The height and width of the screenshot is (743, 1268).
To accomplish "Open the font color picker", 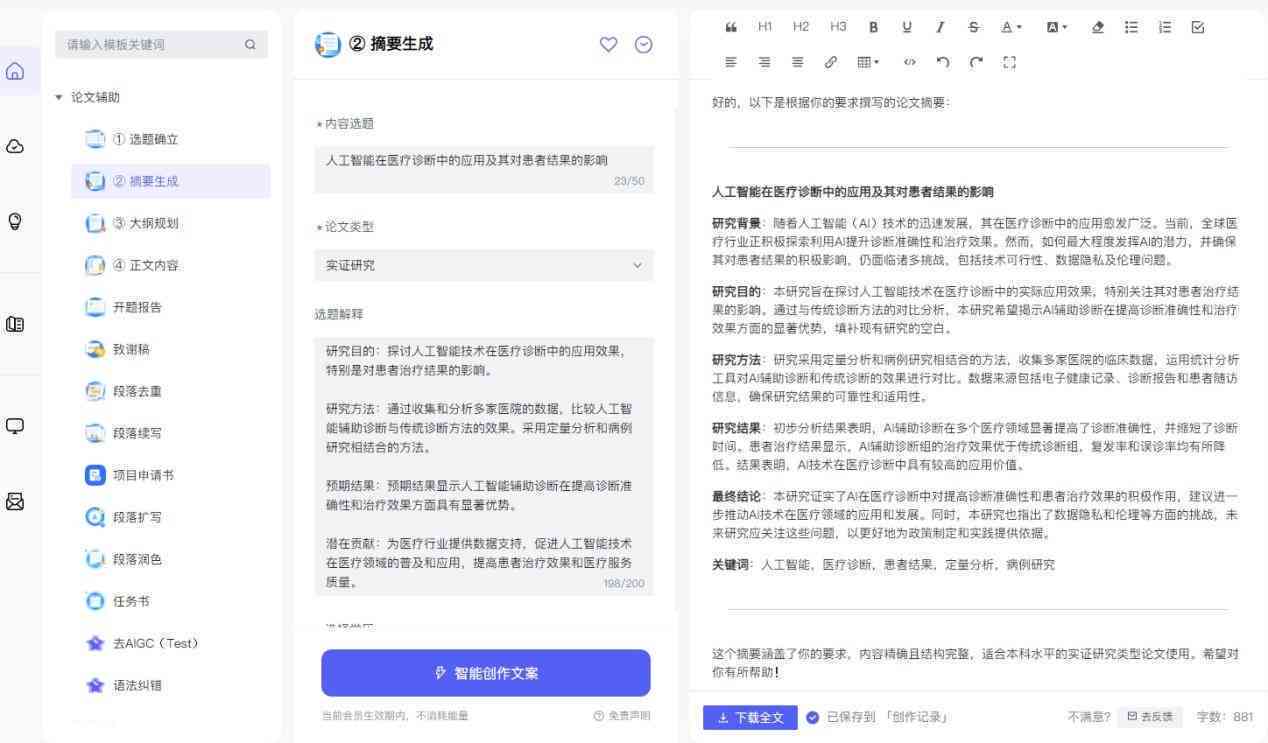I will (x=1011, y=27).
